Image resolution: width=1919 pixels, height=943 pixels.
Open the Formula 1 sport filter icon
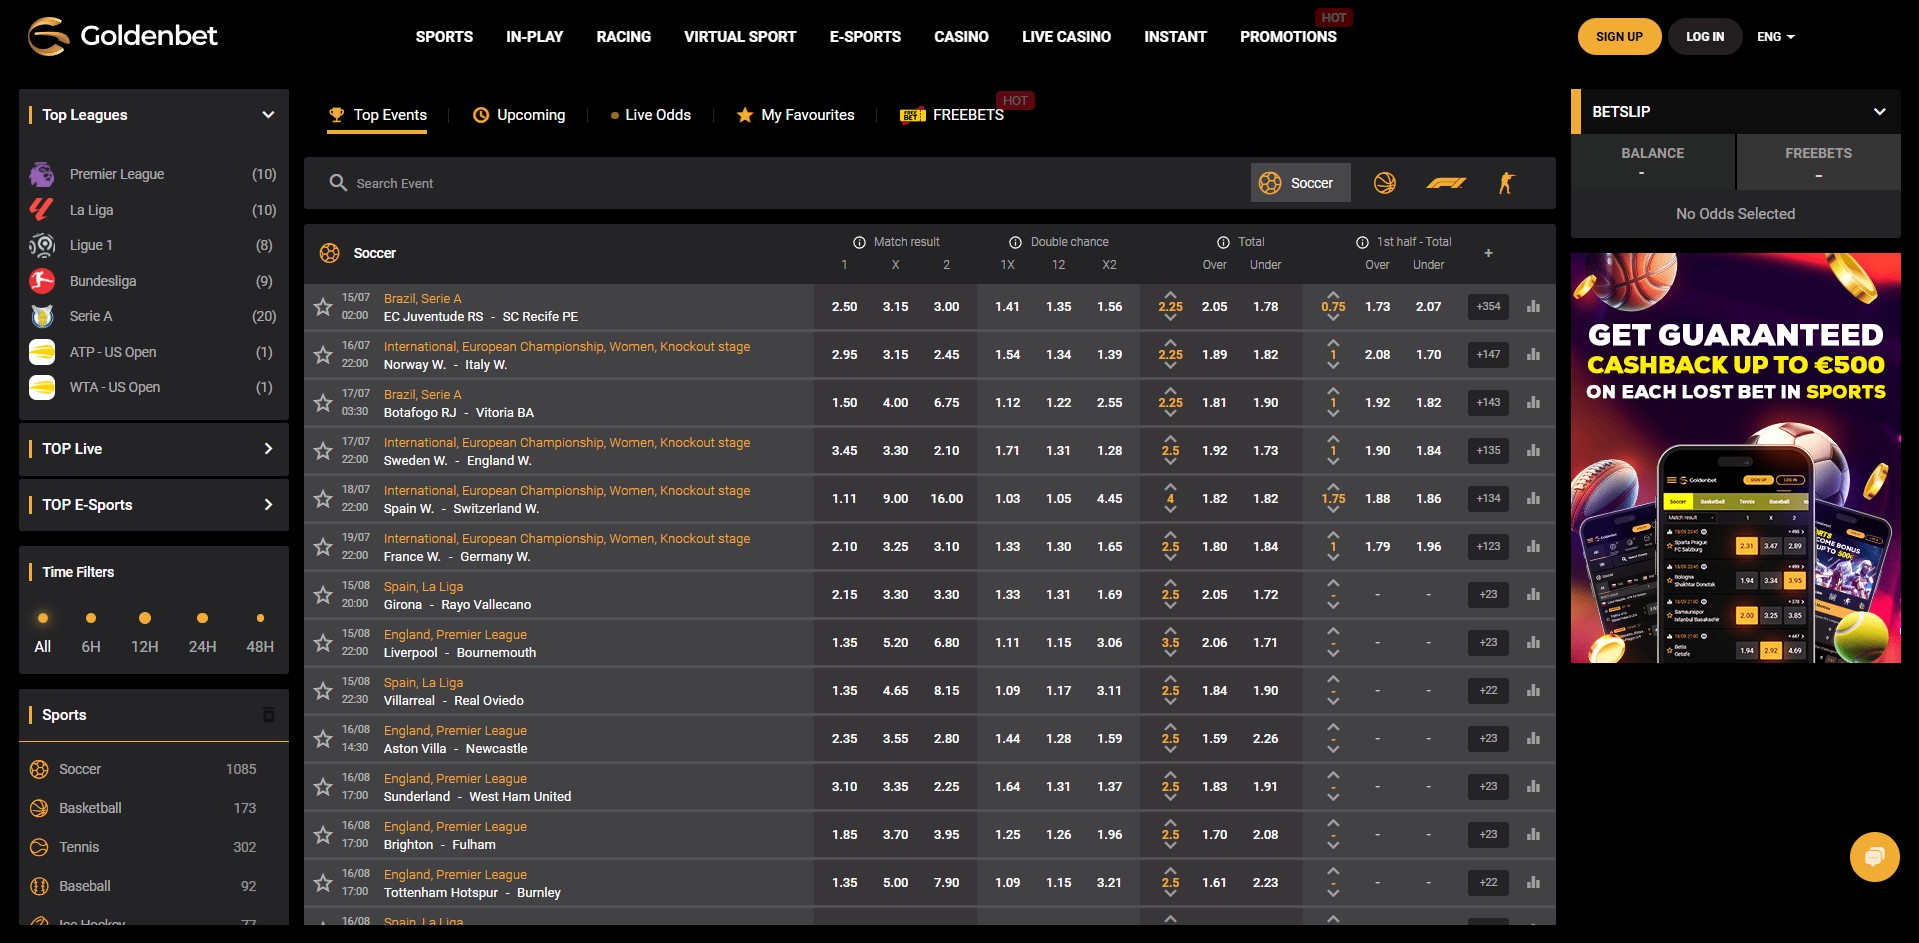pos(1447,182)
